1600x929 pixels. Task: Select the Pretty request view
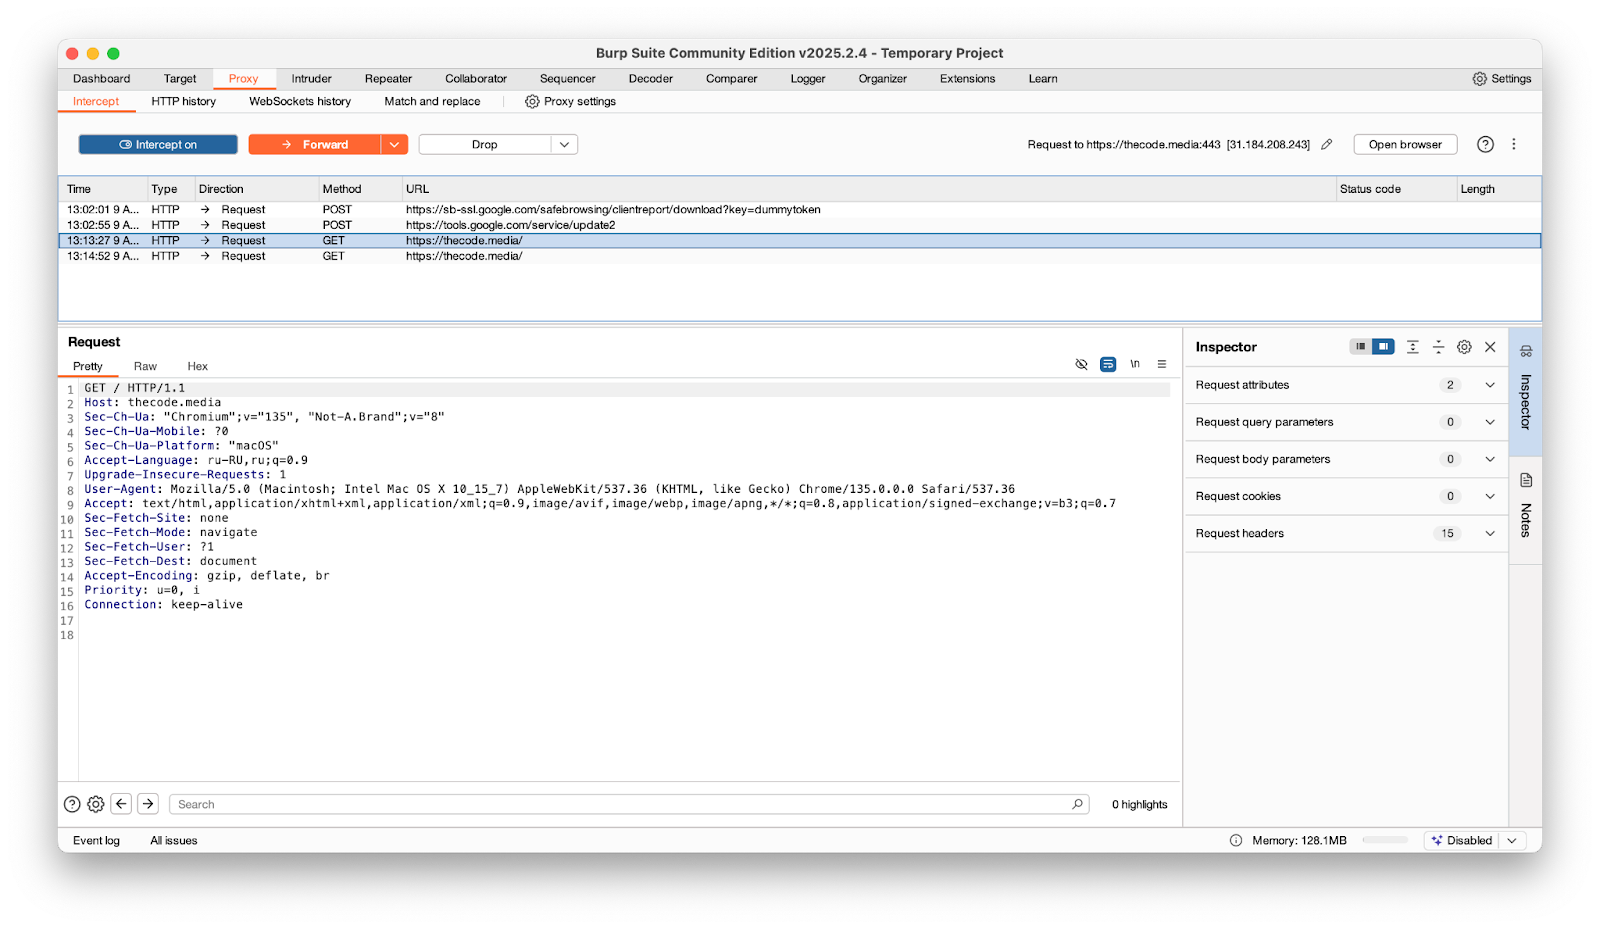click(88, 366)
